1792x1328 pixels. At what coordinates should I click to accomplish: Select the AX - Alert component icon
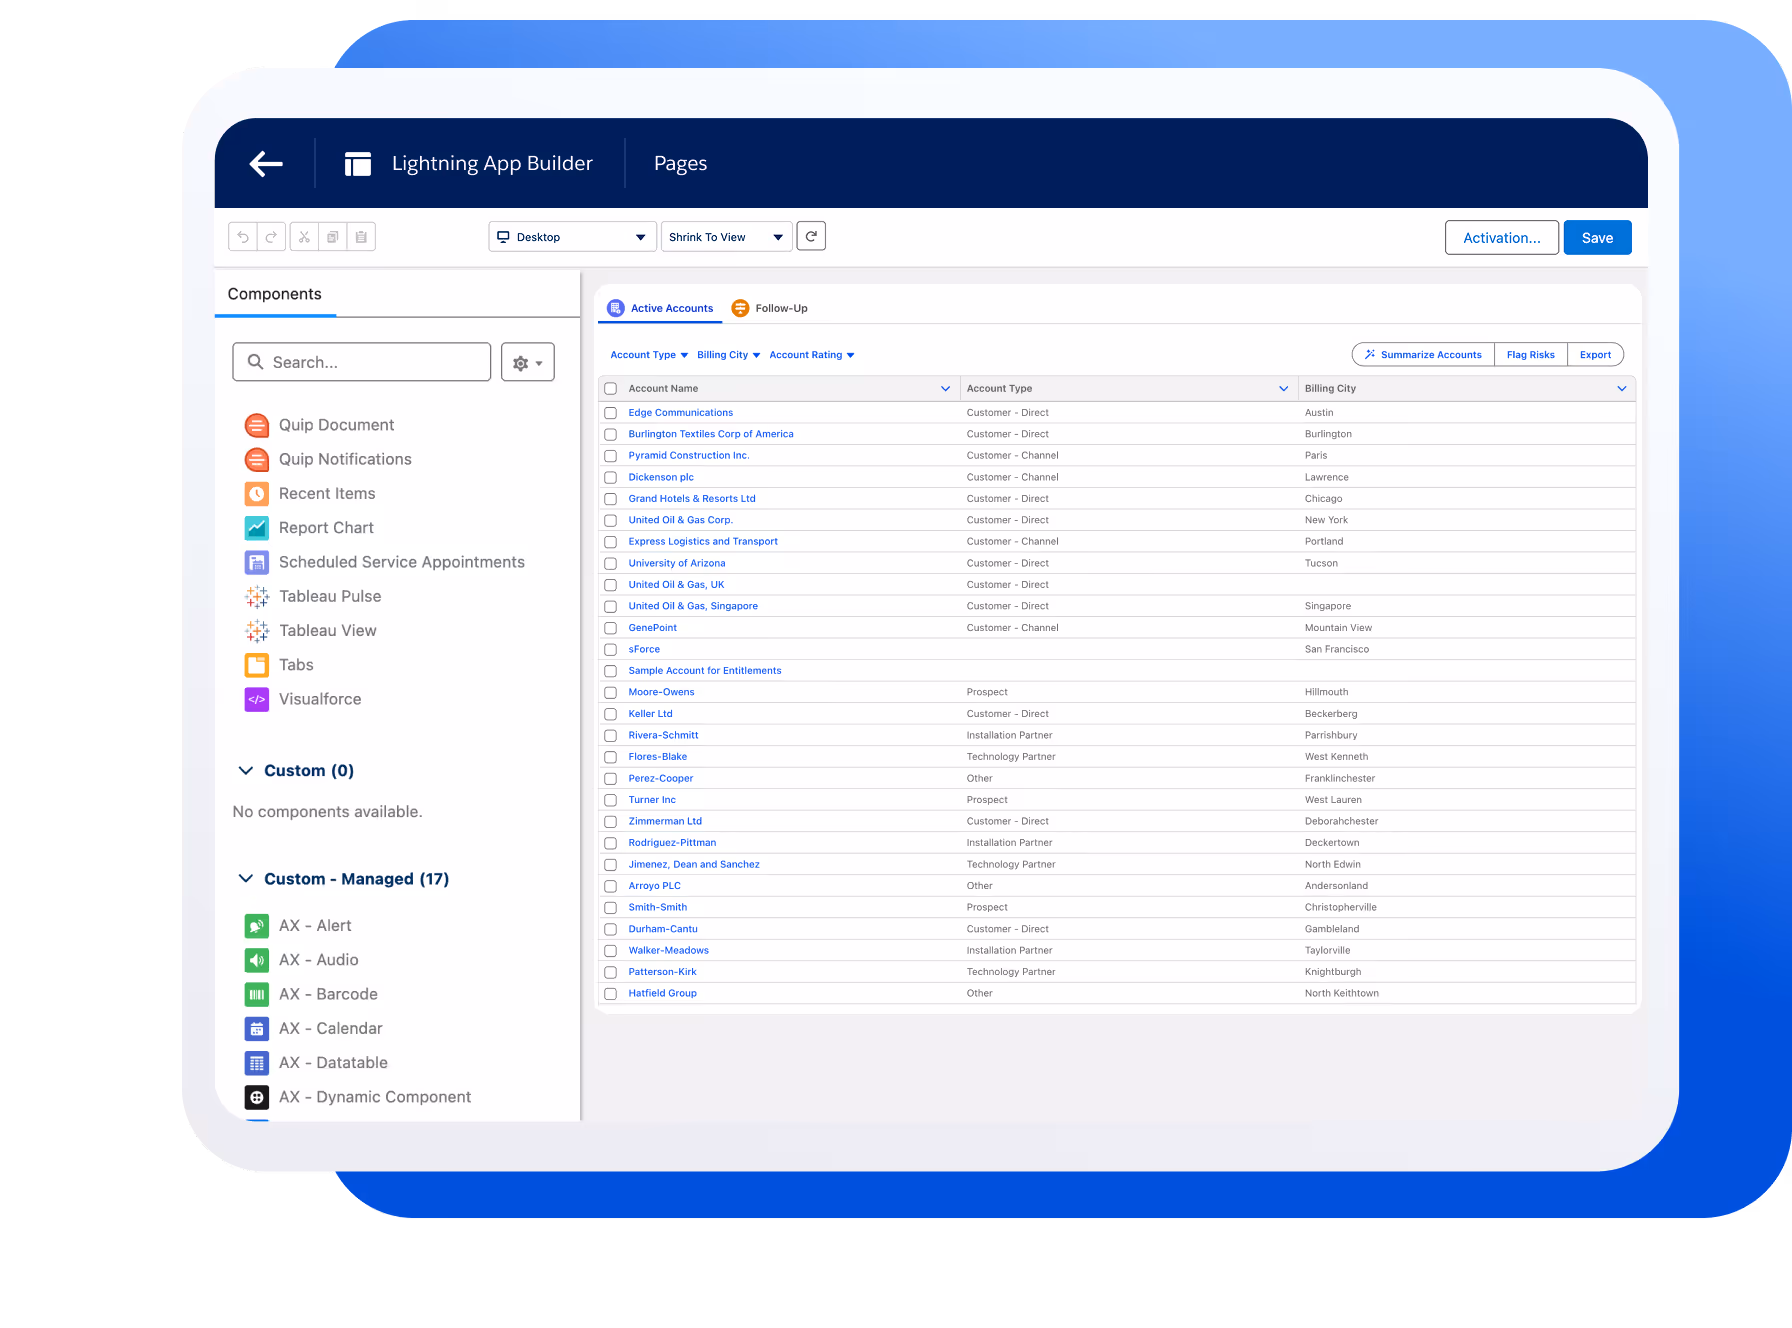coord(257,926)
